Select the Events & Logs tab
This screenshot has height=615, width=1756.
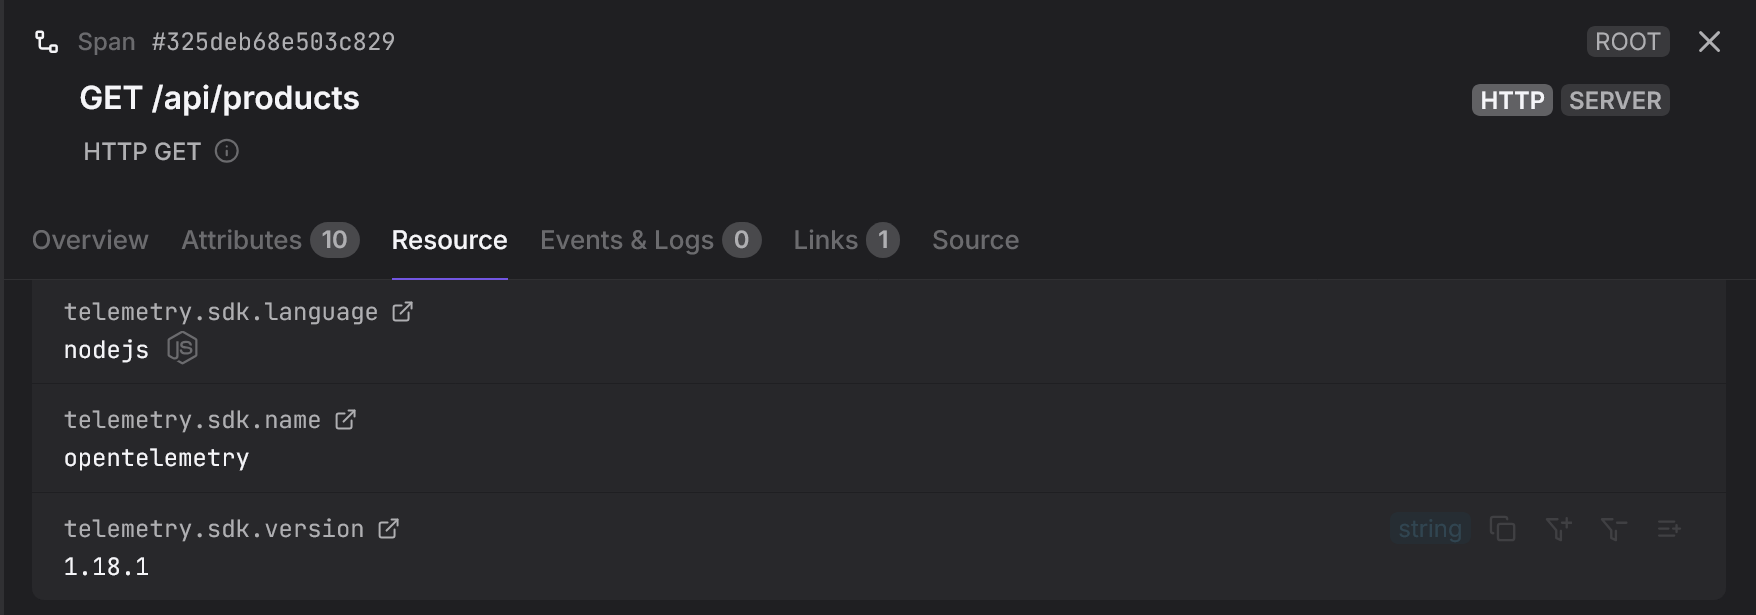(x=650, y=240)
